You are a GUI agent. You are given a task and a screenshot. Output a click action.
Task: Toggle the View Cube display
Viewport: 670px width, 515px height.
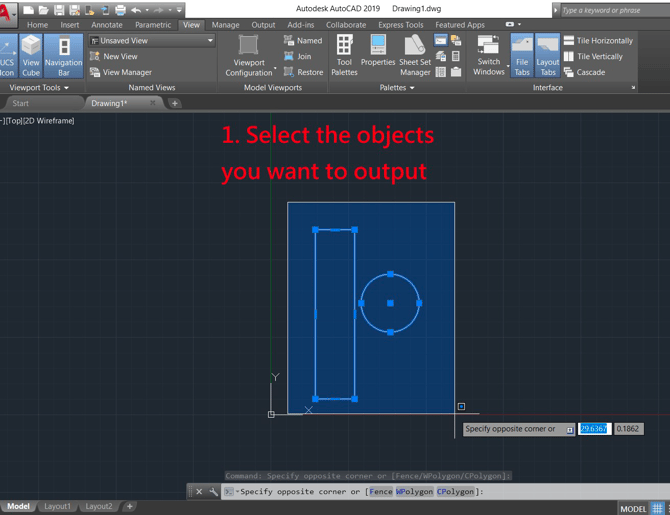coord(31,55)
